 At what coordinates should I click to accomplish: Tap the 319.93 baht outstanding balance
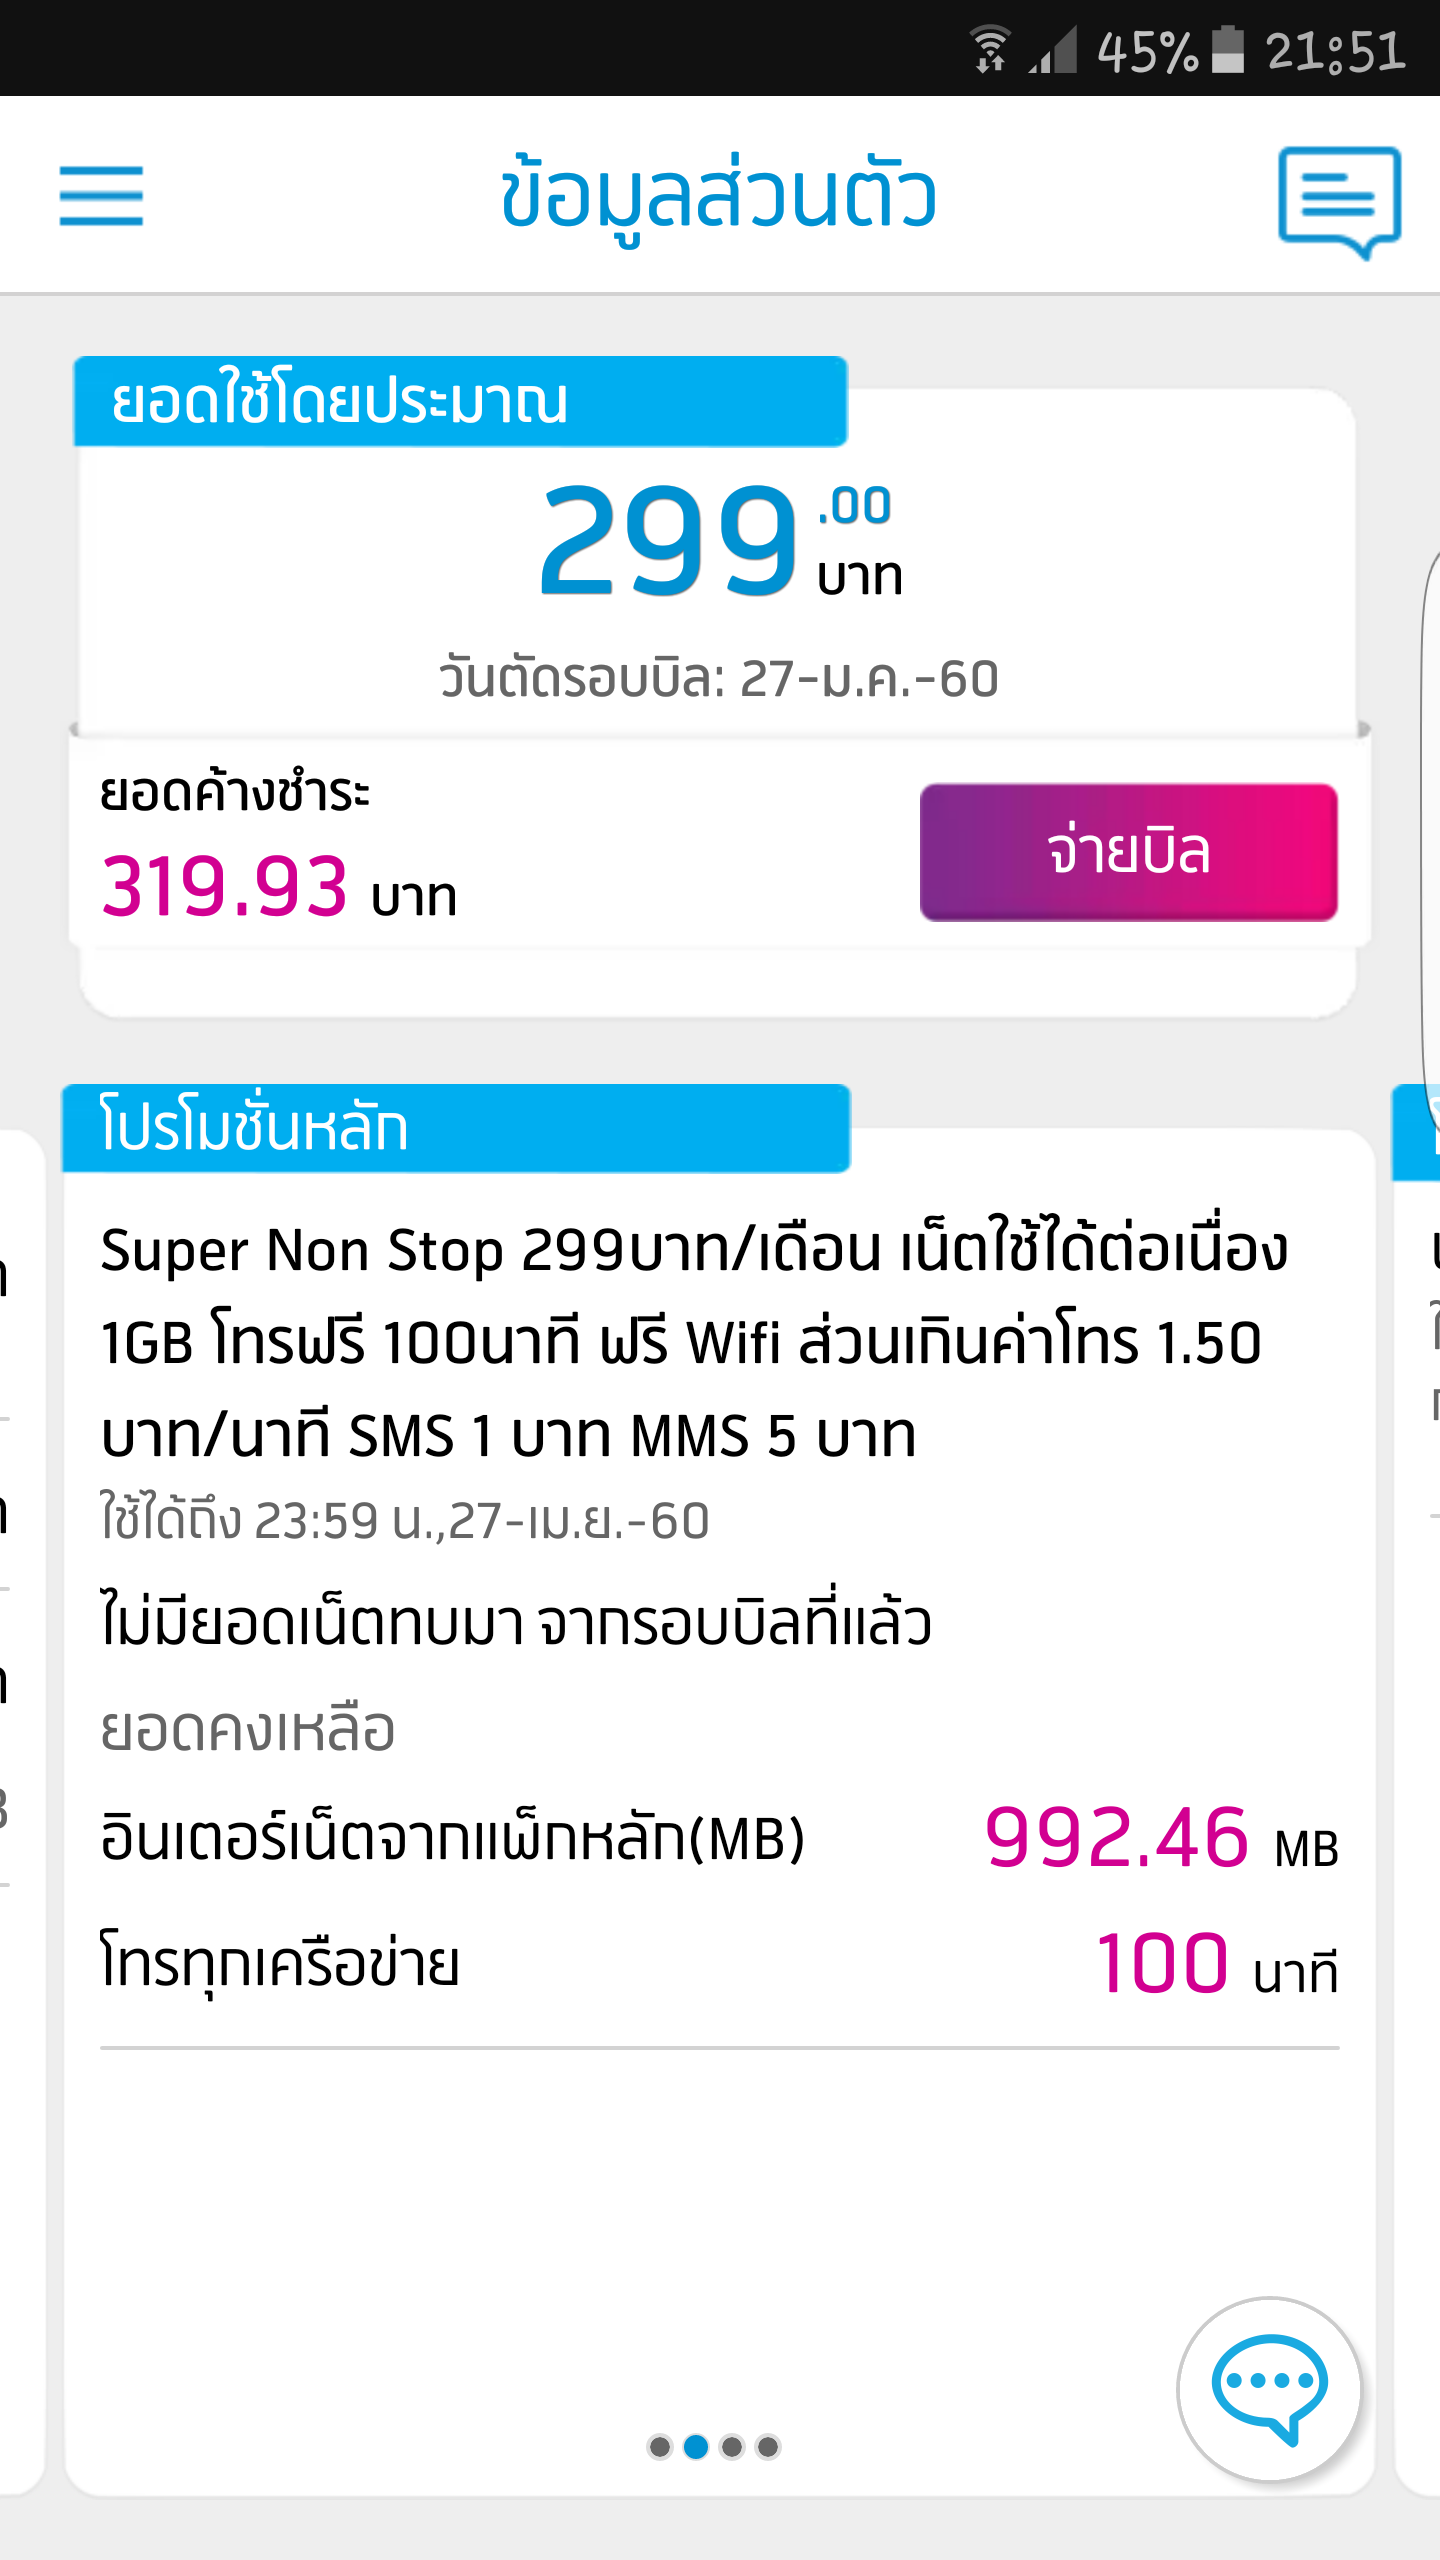coord(278,888)
